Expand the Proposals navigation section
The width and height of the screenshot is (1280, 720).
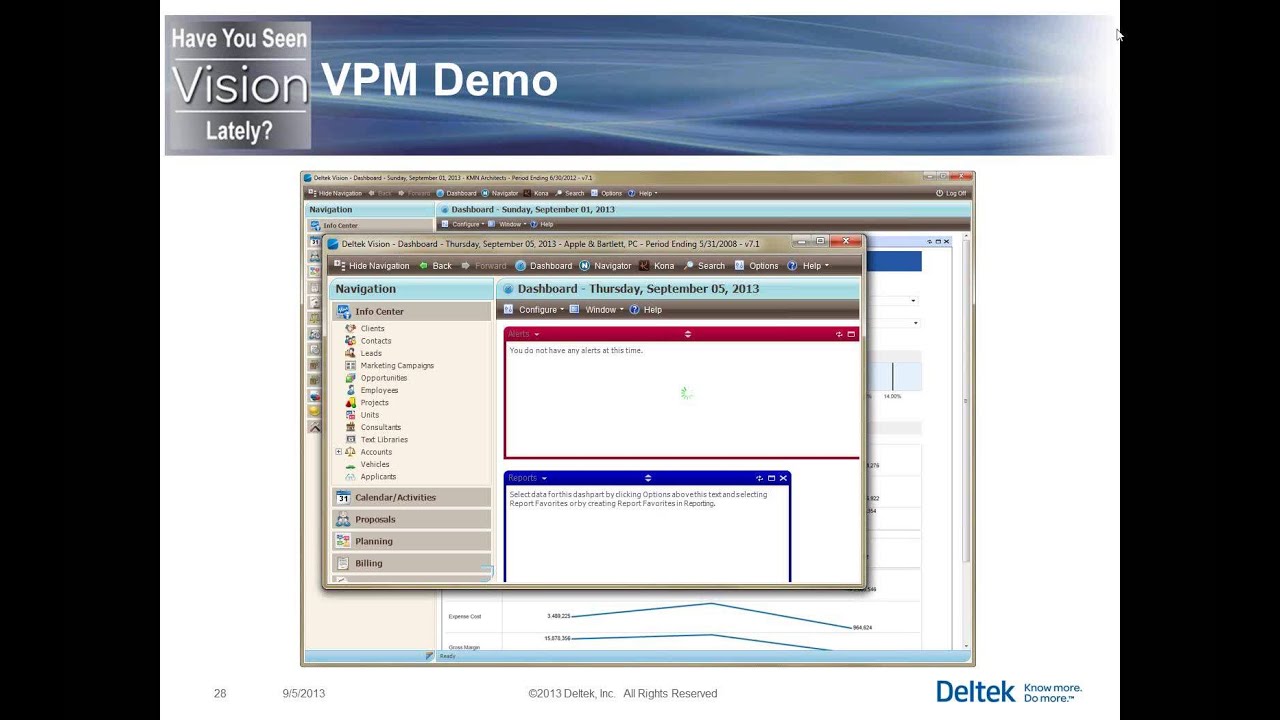point(412,519)
